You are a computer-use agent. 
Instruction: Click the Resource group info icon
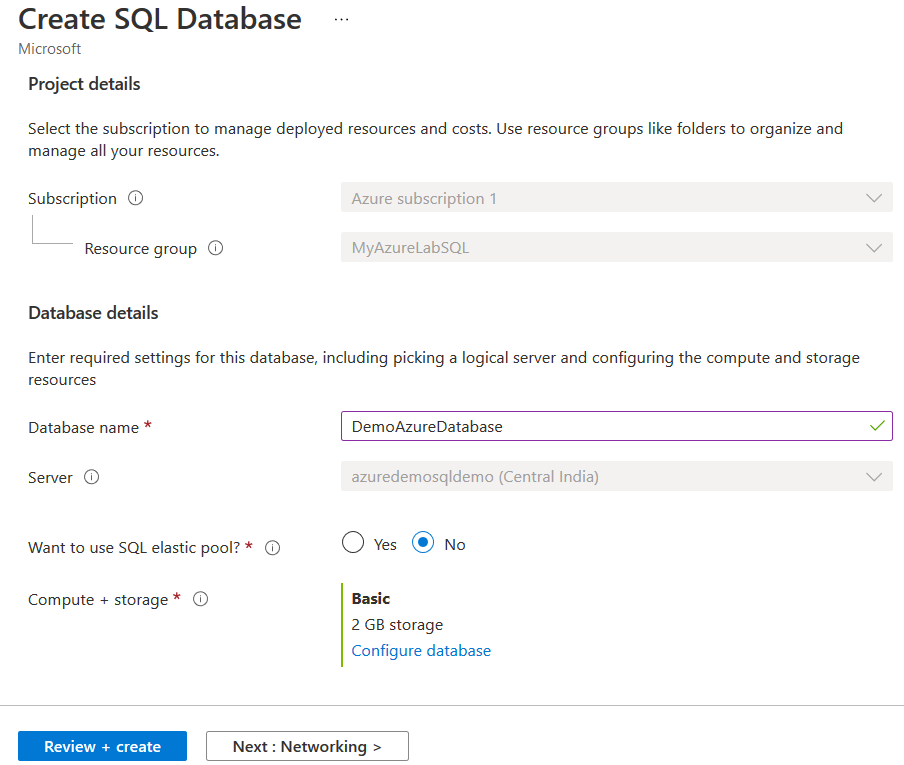[215, 248]
